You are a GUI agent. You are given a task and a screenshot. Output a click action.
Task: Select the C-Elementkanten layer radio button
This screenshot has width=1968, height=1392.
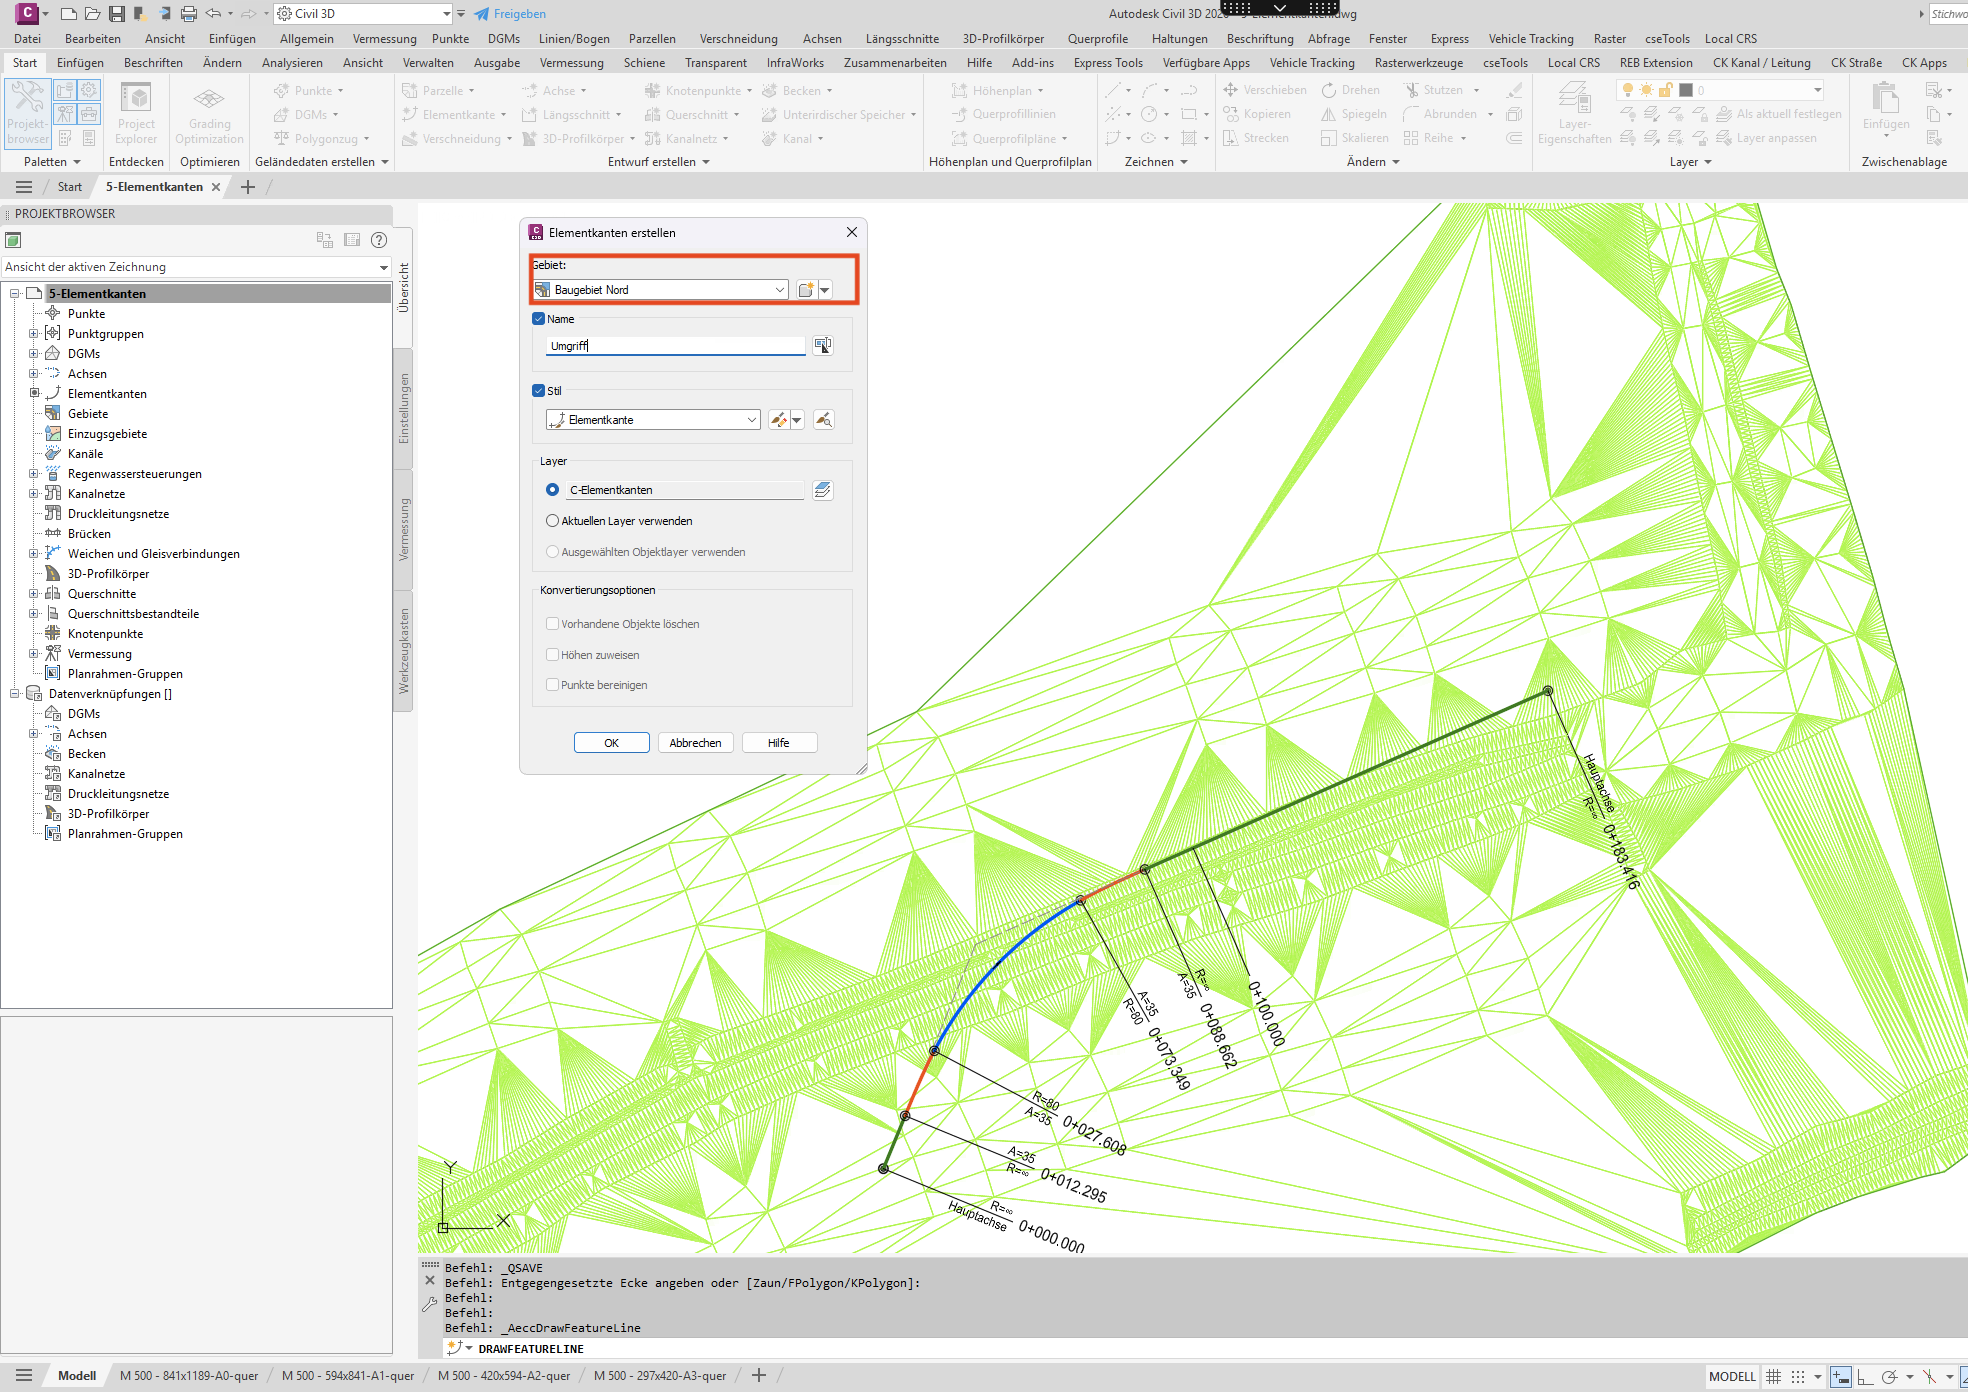click(552, 490)
